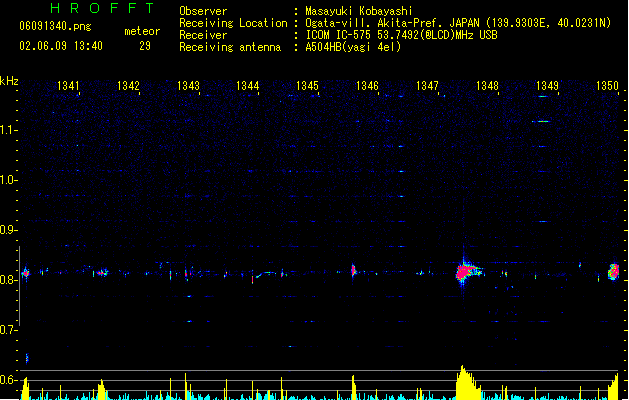
Task: Click the 1343 time axis marker
Action: [x=188, y=85]
